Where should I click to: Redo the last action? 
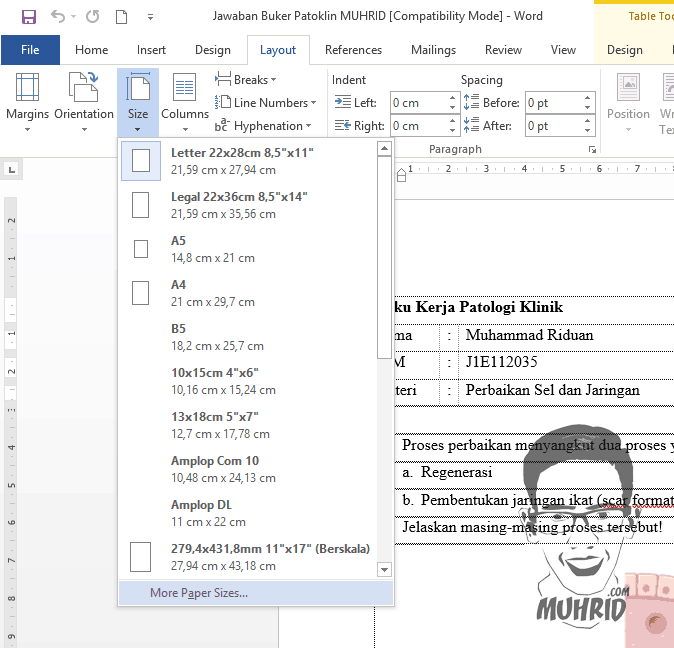92,17
